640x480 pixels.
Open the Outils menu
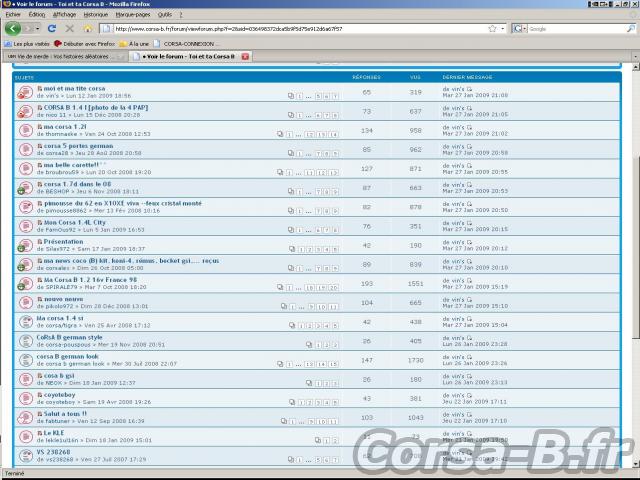(x=164, y=14)
